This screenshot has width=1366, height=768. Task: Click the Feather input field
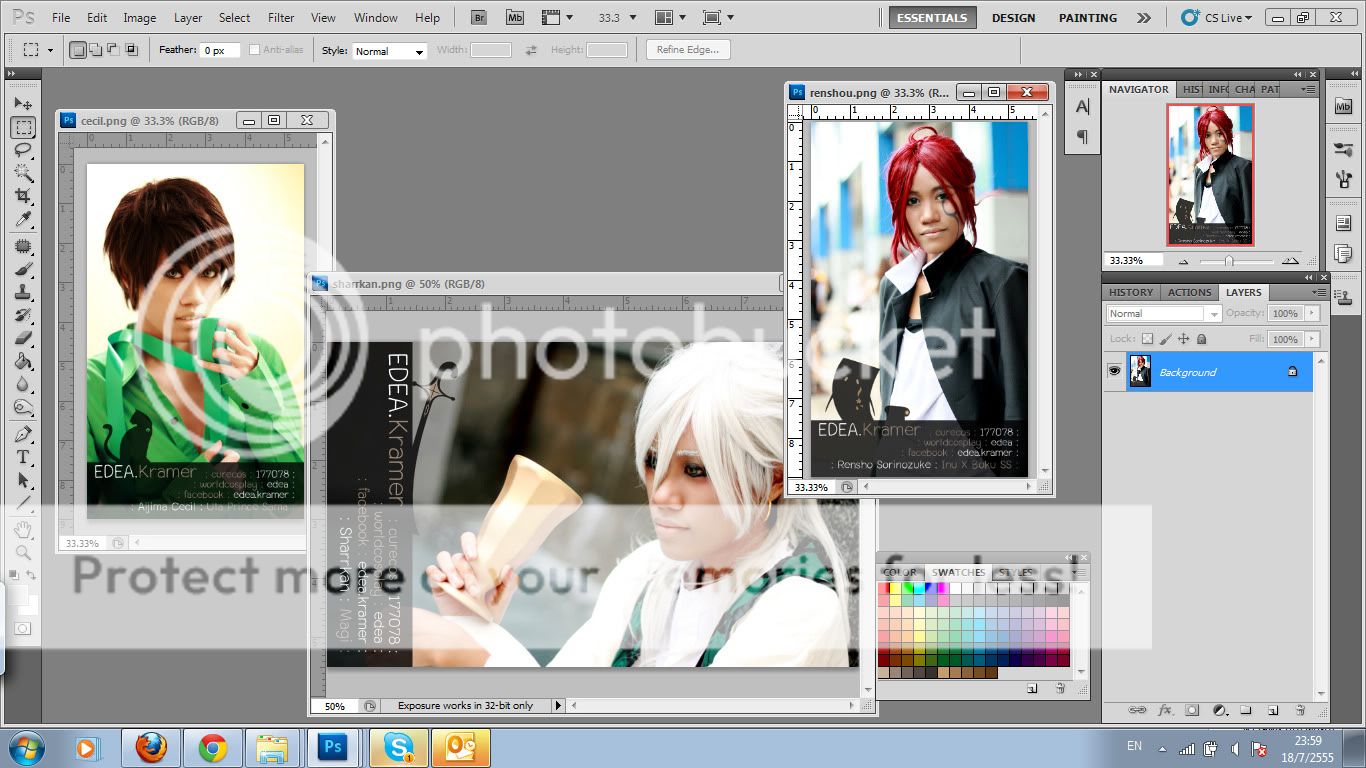point(220,50)
